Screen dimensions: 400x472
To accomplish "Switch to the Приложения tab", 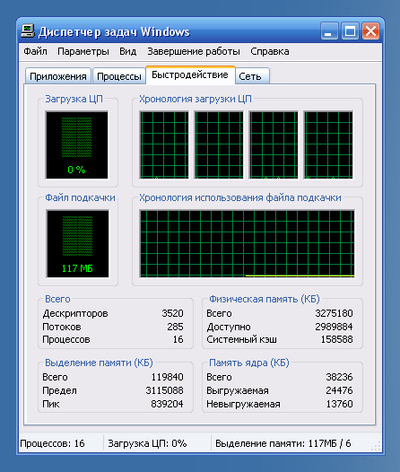I will [58, 76].
